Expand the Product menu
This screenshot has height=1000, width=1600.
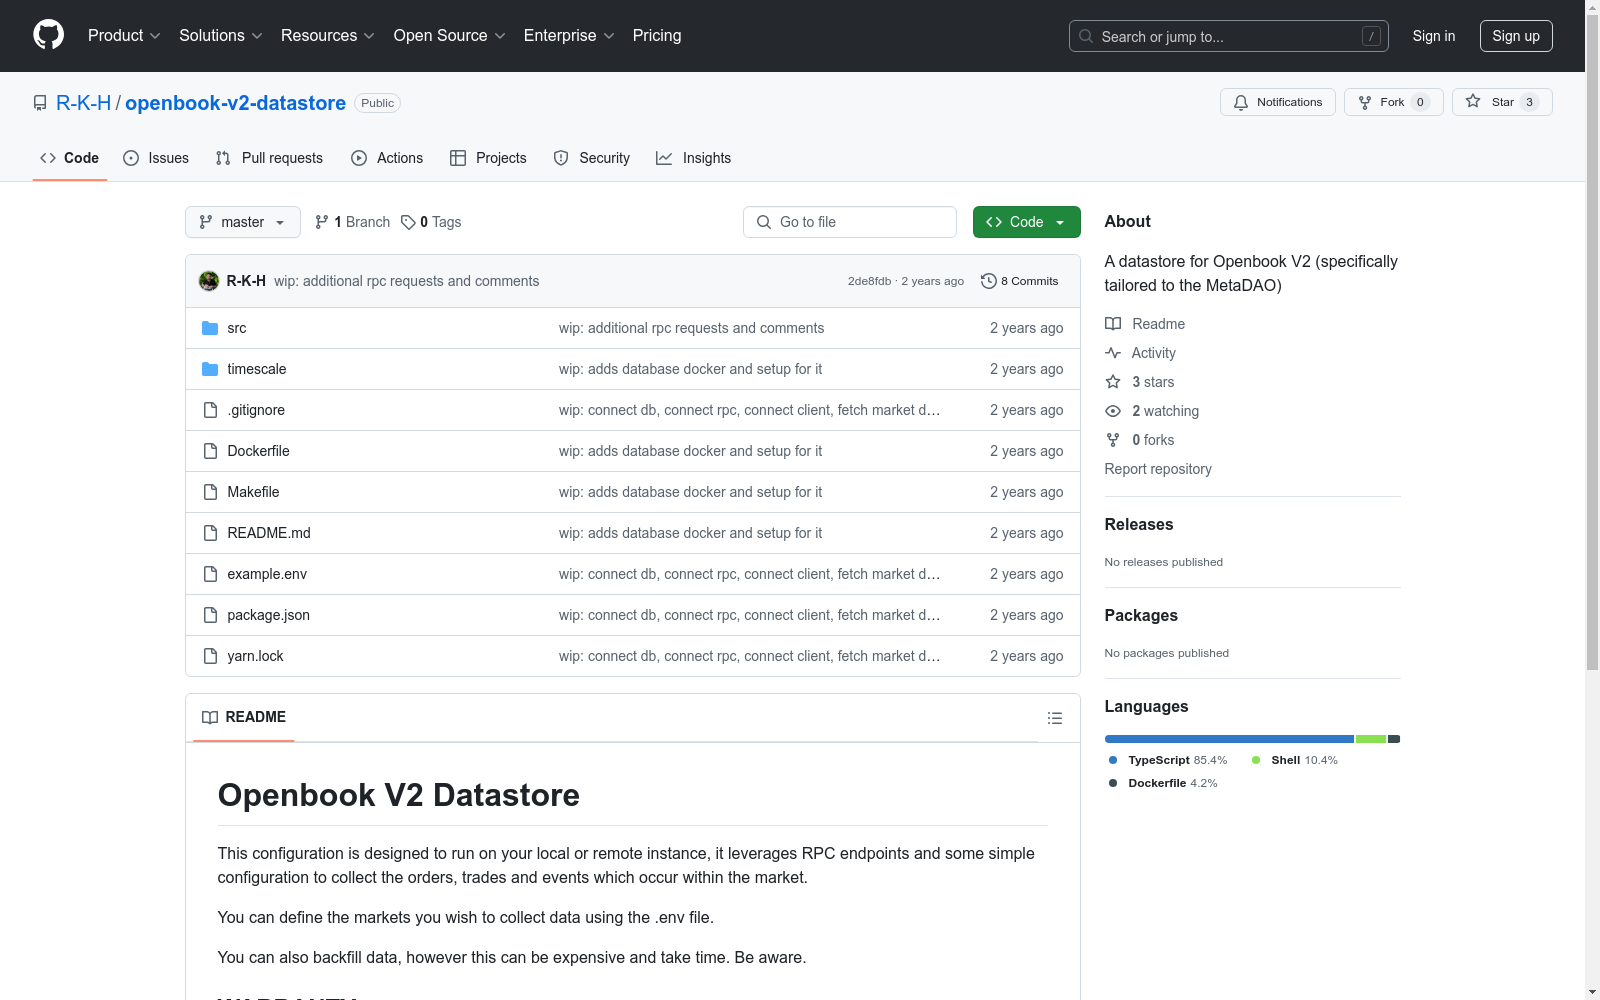pyautogui.click(x=124, y=35)
